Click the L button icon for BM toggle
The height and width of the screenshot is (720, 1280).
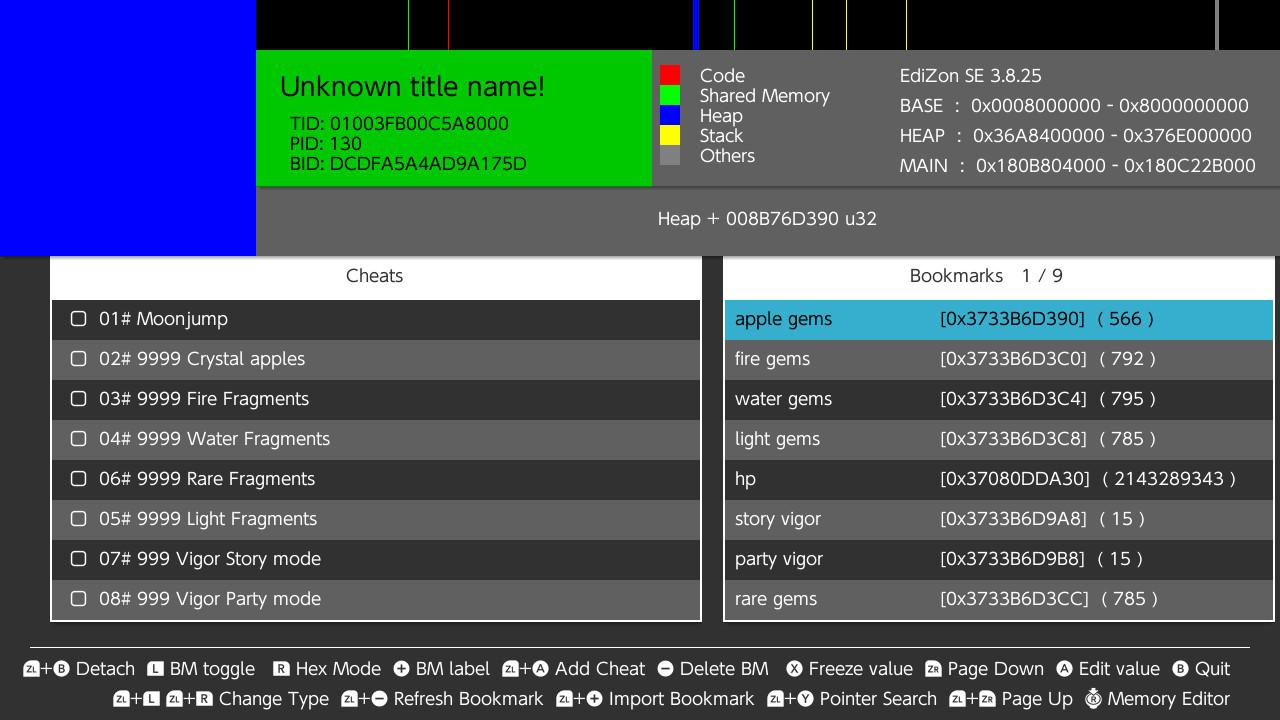point(155,669)
